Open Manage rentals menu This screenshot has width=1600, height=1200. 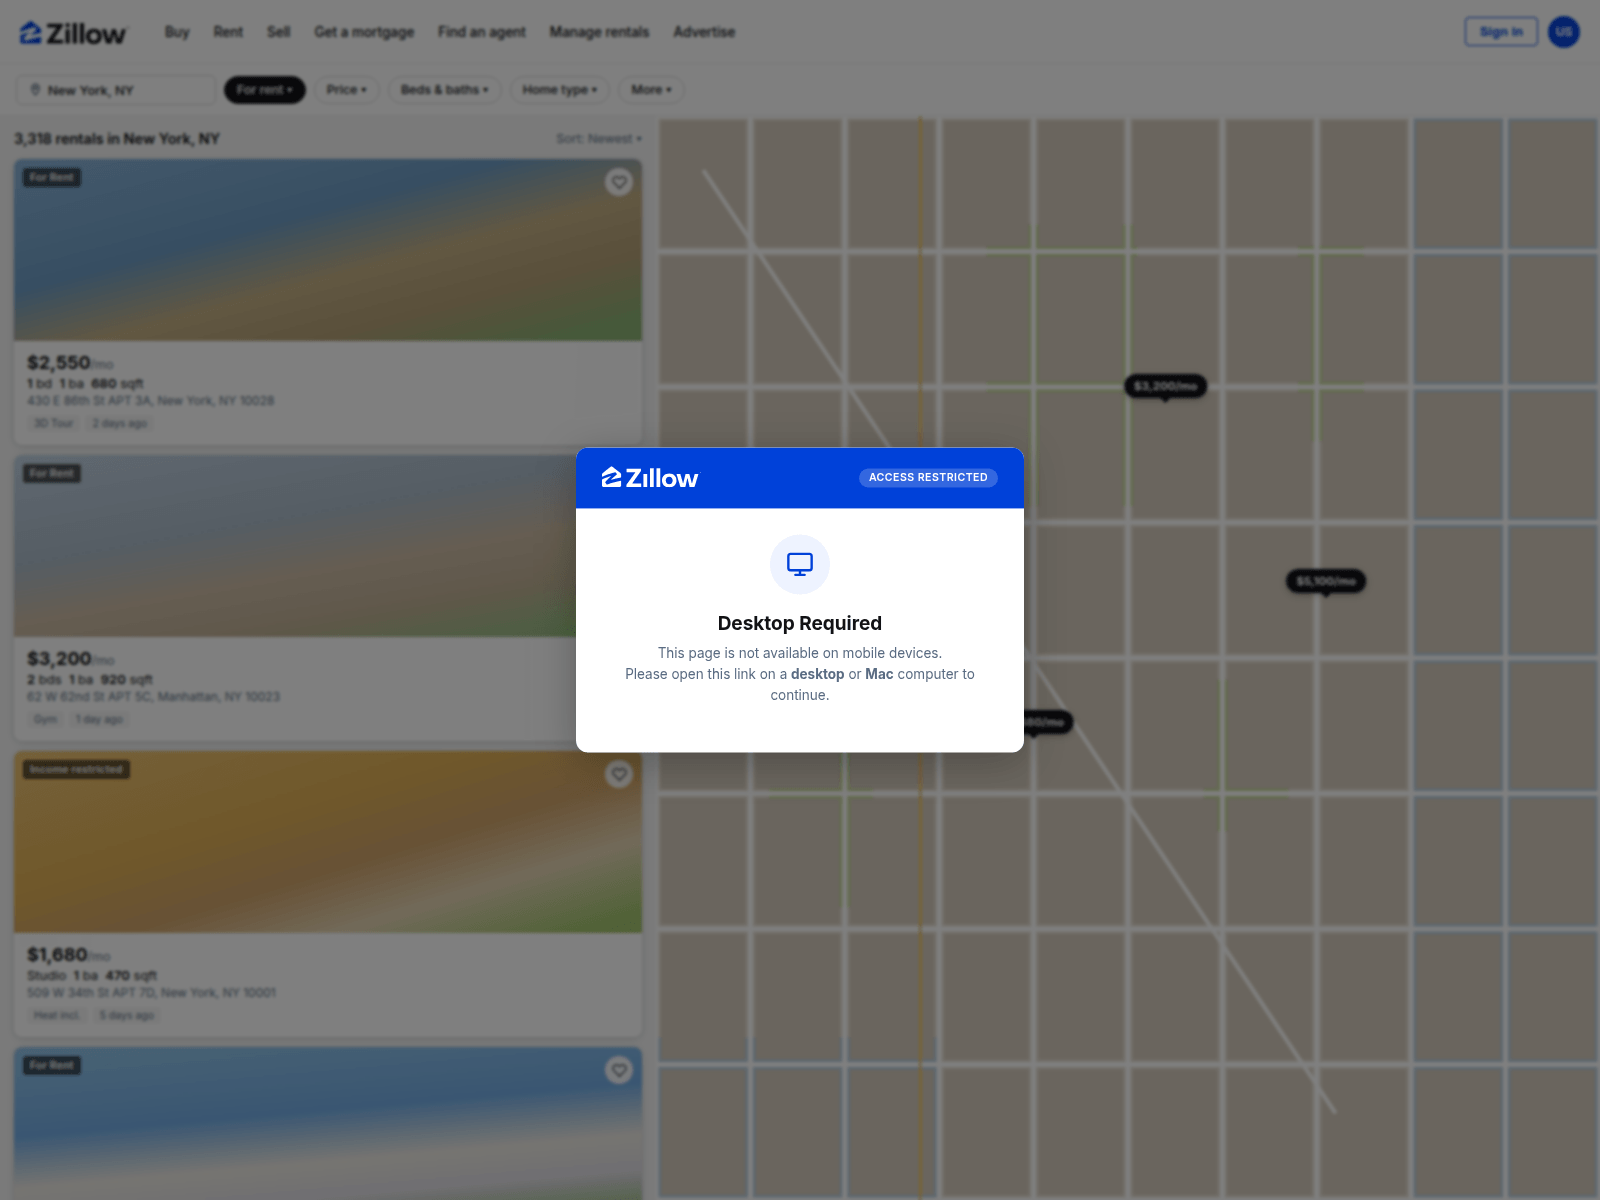599,32
